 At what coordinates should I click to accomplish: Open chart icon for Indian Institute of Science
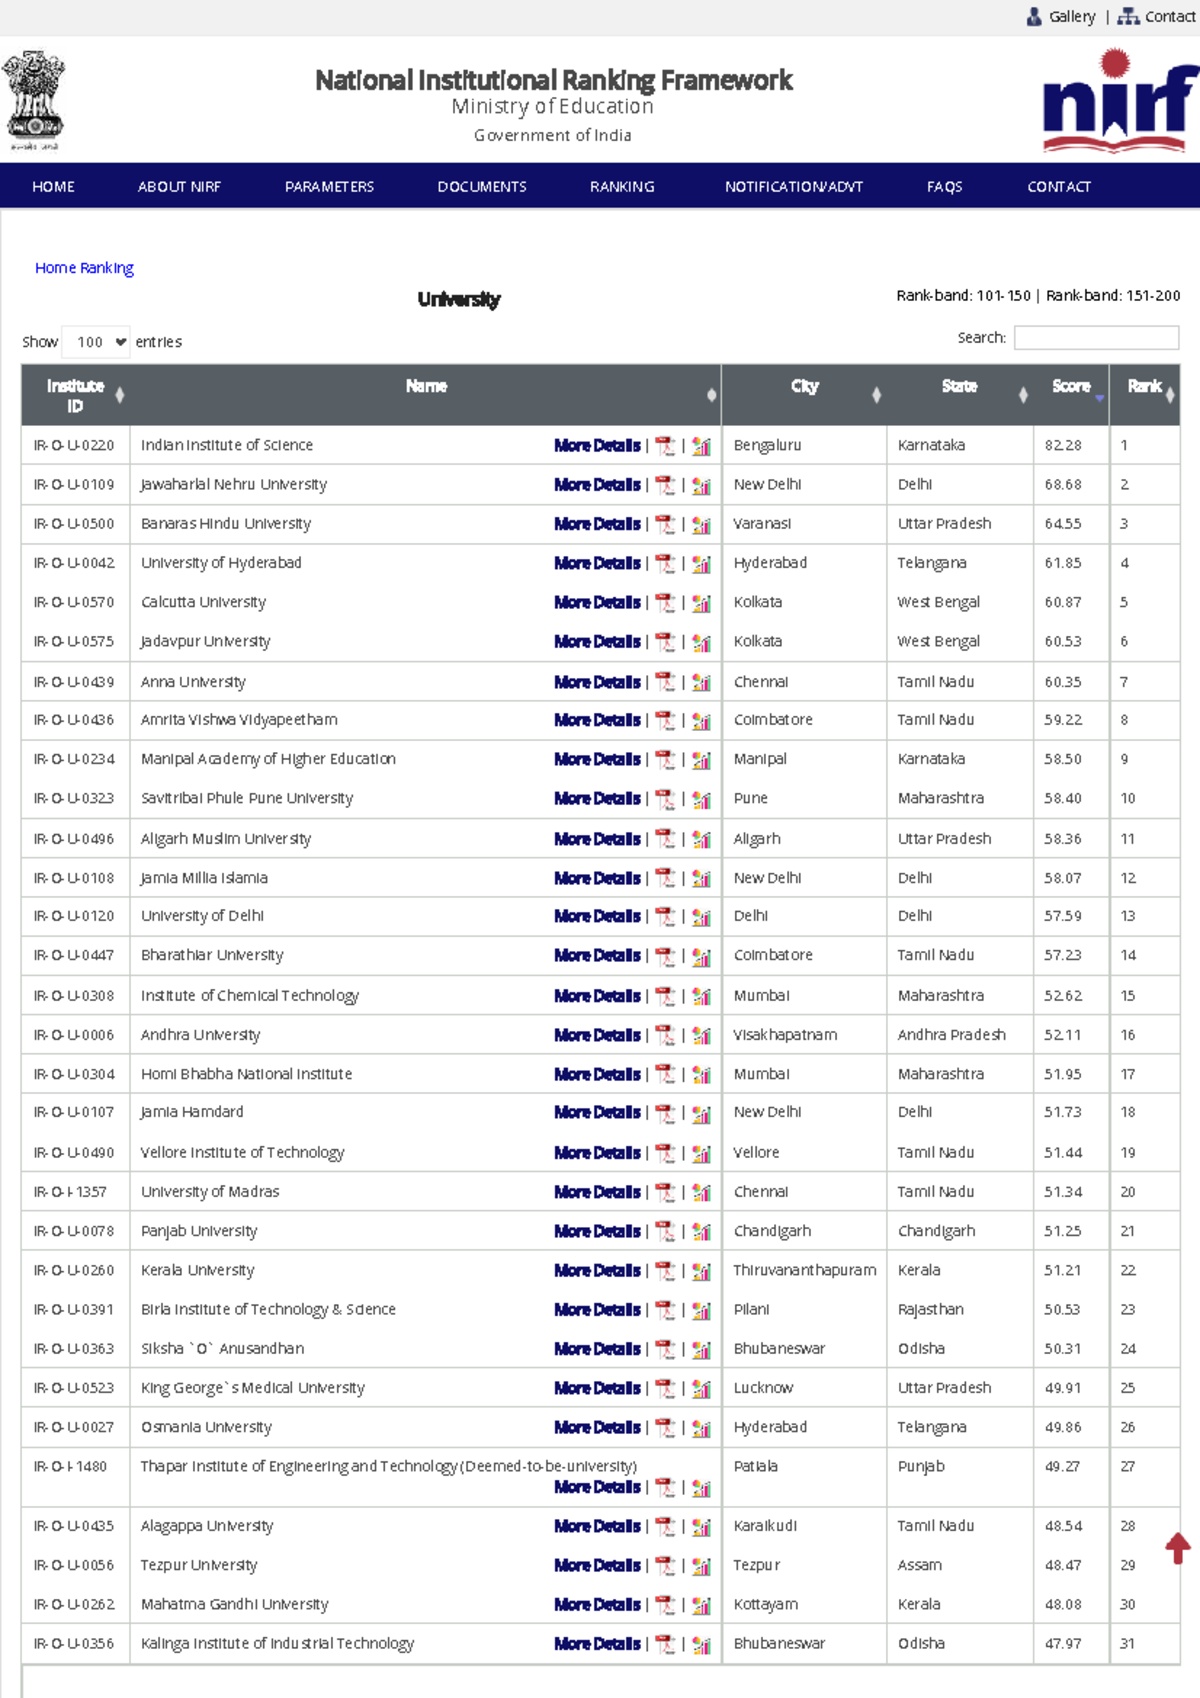pos(701,446)
